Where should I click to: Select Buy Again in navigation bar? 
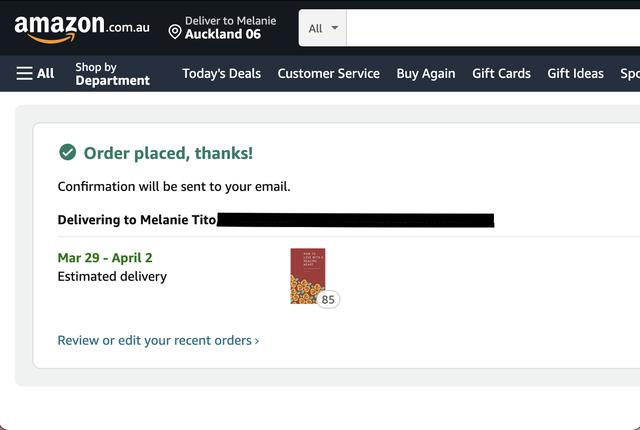tap(425, 73)
